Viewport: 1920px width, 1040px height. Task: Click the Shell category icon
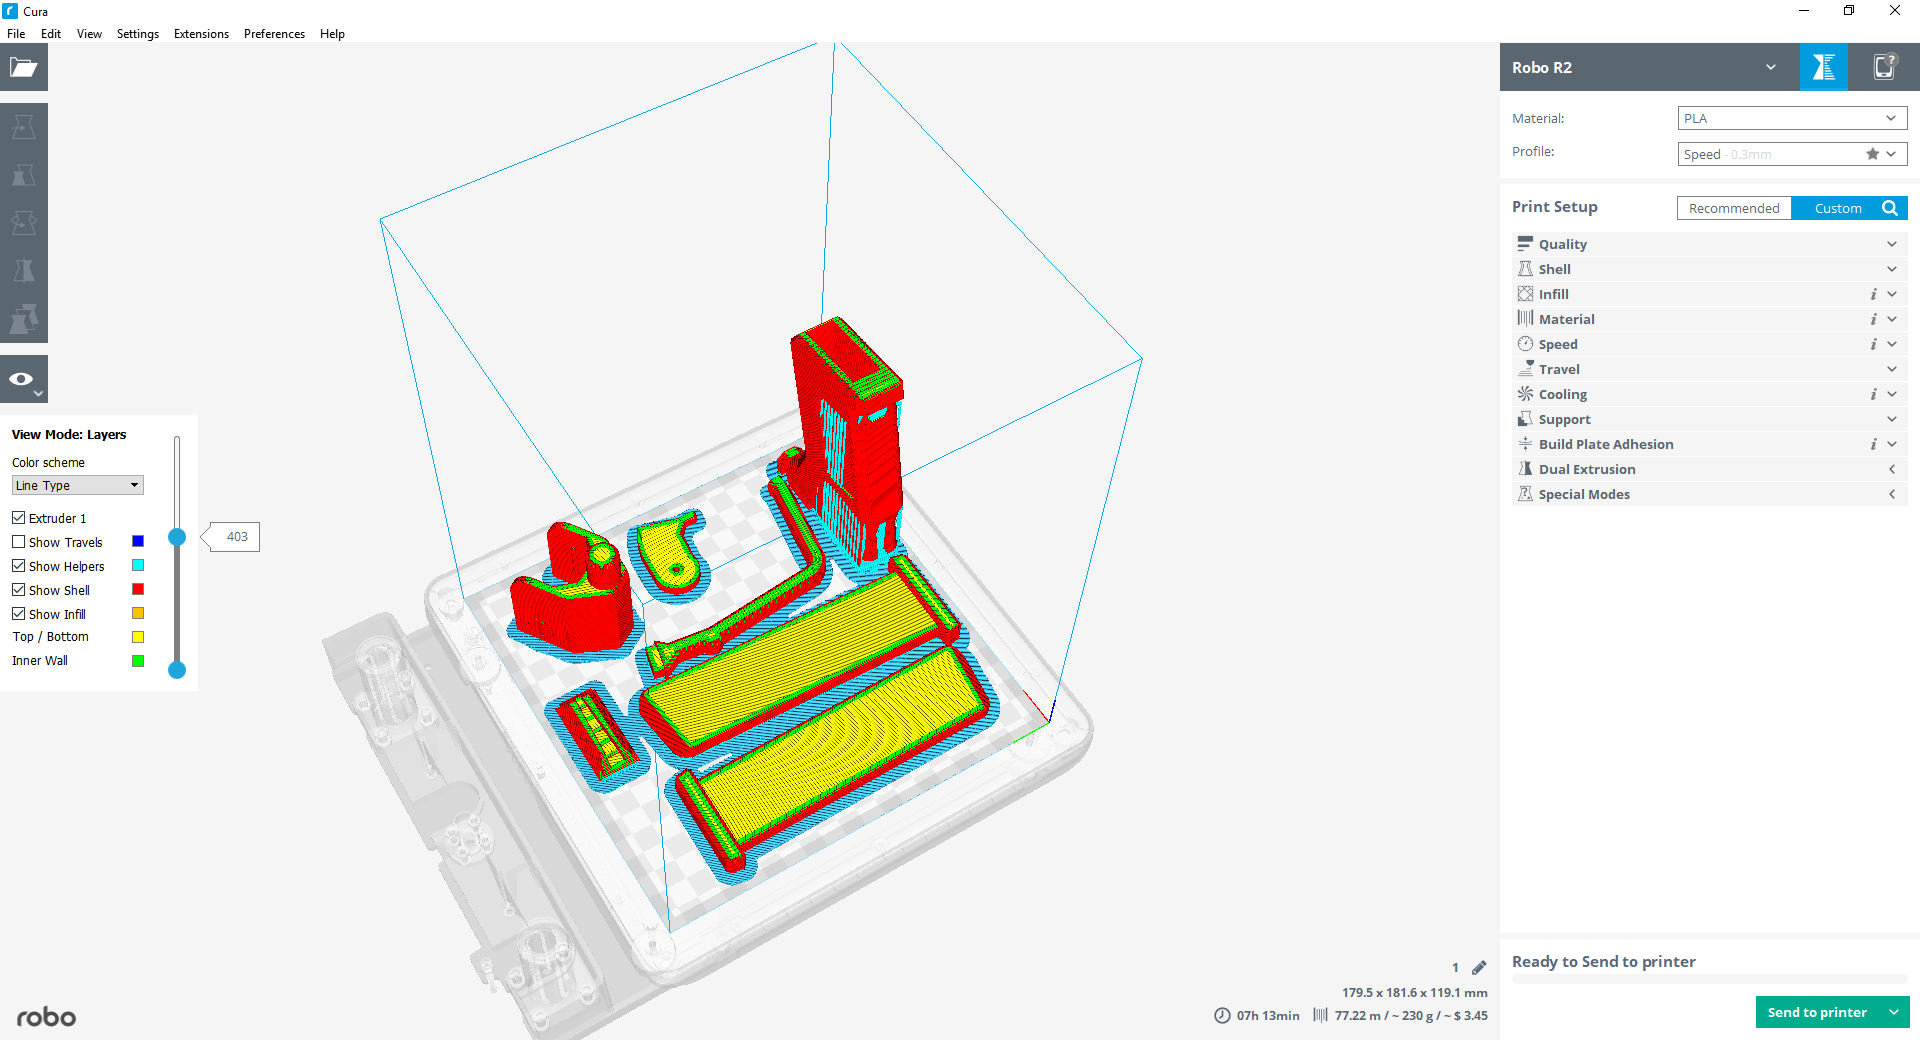click(x=1525, y=269)
